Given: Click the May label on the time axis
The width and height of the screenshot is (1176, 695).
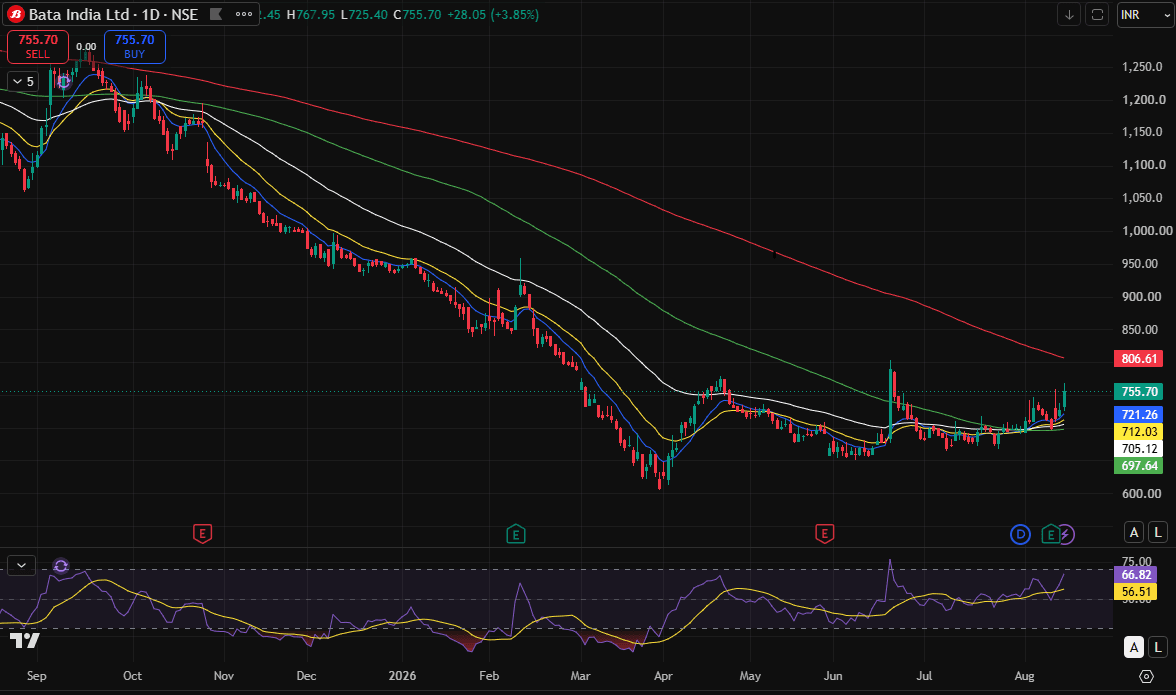Looking at the screenshot, I should [x=750, y=676].
